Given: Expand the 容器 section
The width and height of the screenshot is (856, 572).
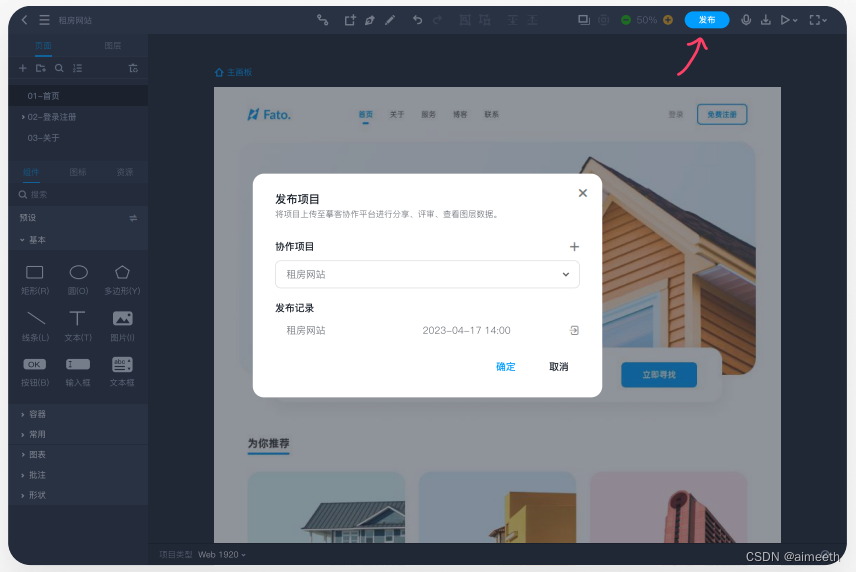Looking at the screenshot, I should coord(22,414).
